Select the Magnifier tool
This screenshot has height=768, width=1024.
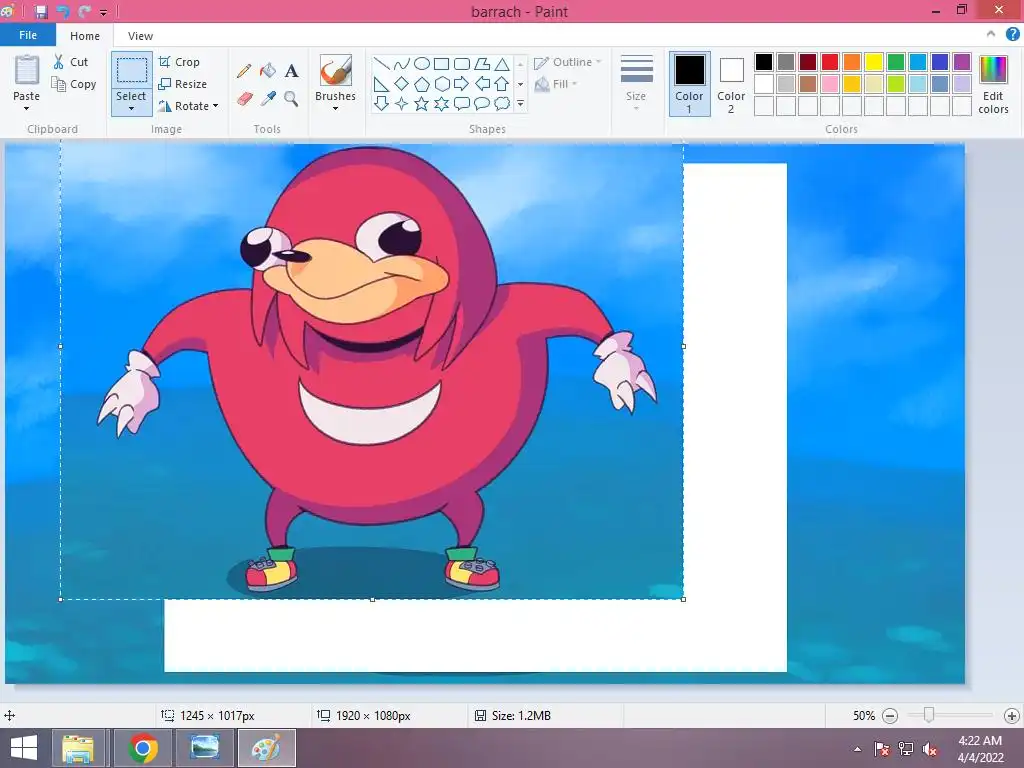[291, 99]
